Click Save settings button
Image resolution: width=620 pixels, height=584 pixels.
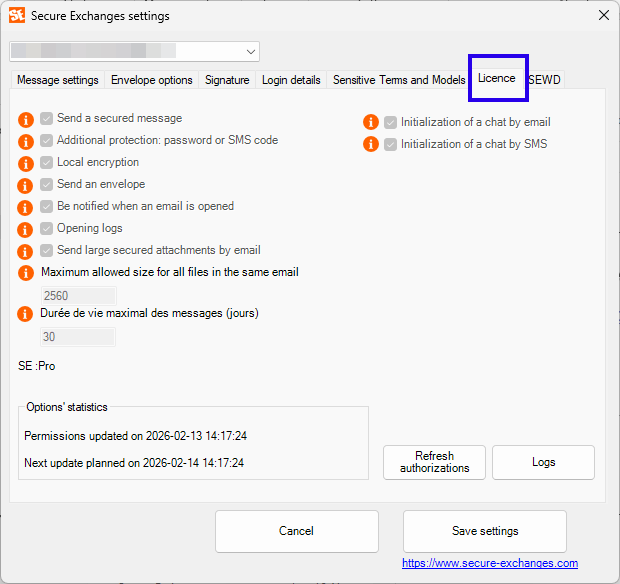tap(485, 531)
